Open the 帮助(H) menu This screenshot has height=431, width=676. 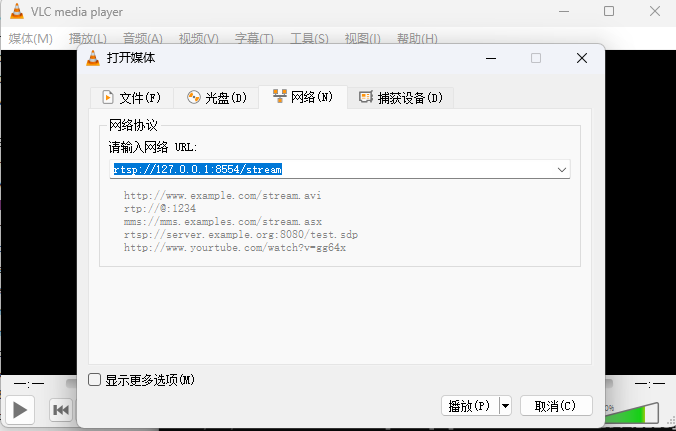(417, 39)
